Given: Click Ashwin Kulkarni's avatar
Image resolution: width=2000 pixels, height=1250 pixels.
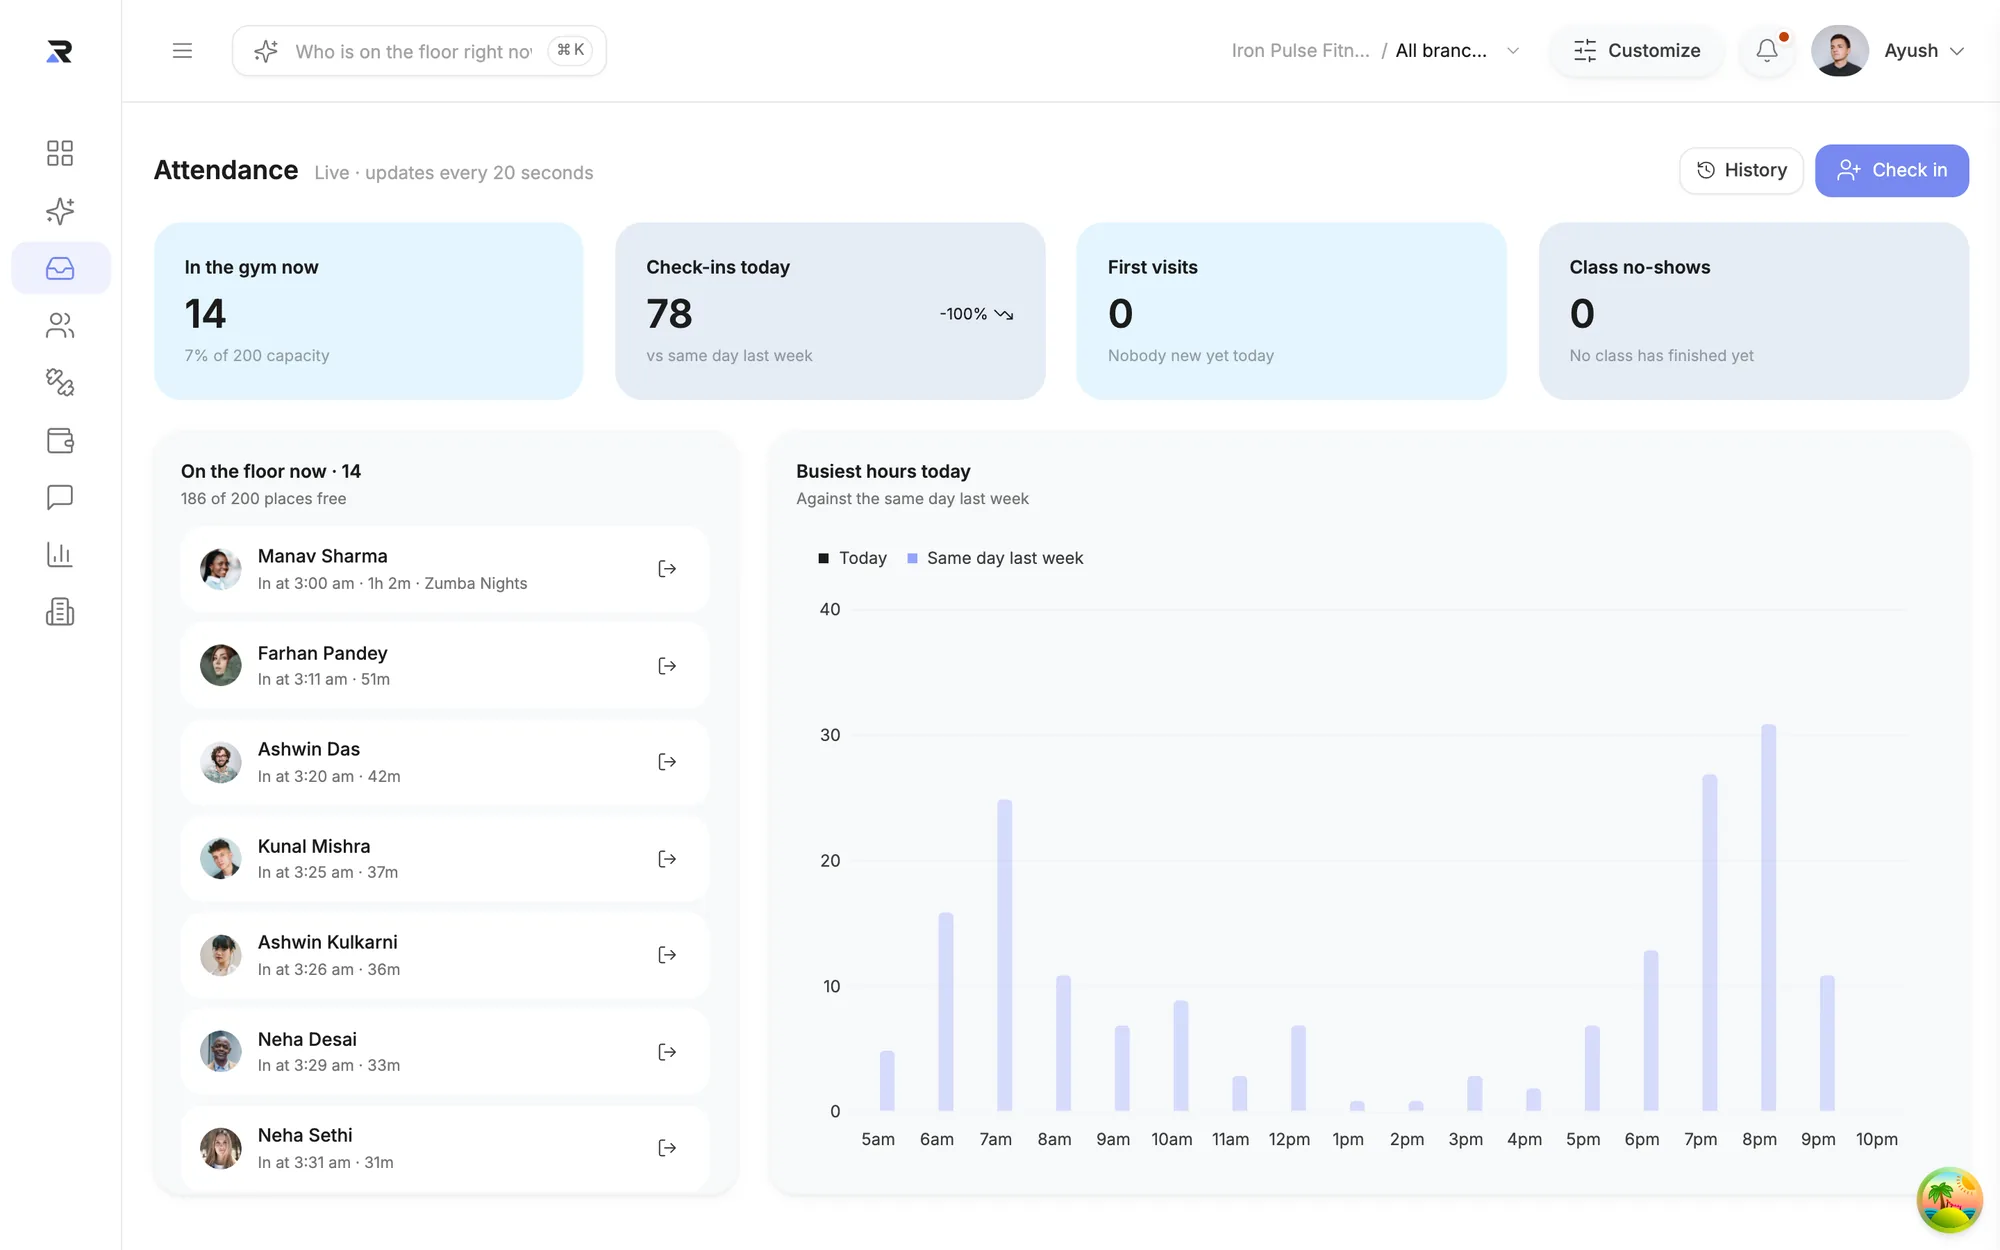Looking at the screenshot, I should [x=220, y=955].
